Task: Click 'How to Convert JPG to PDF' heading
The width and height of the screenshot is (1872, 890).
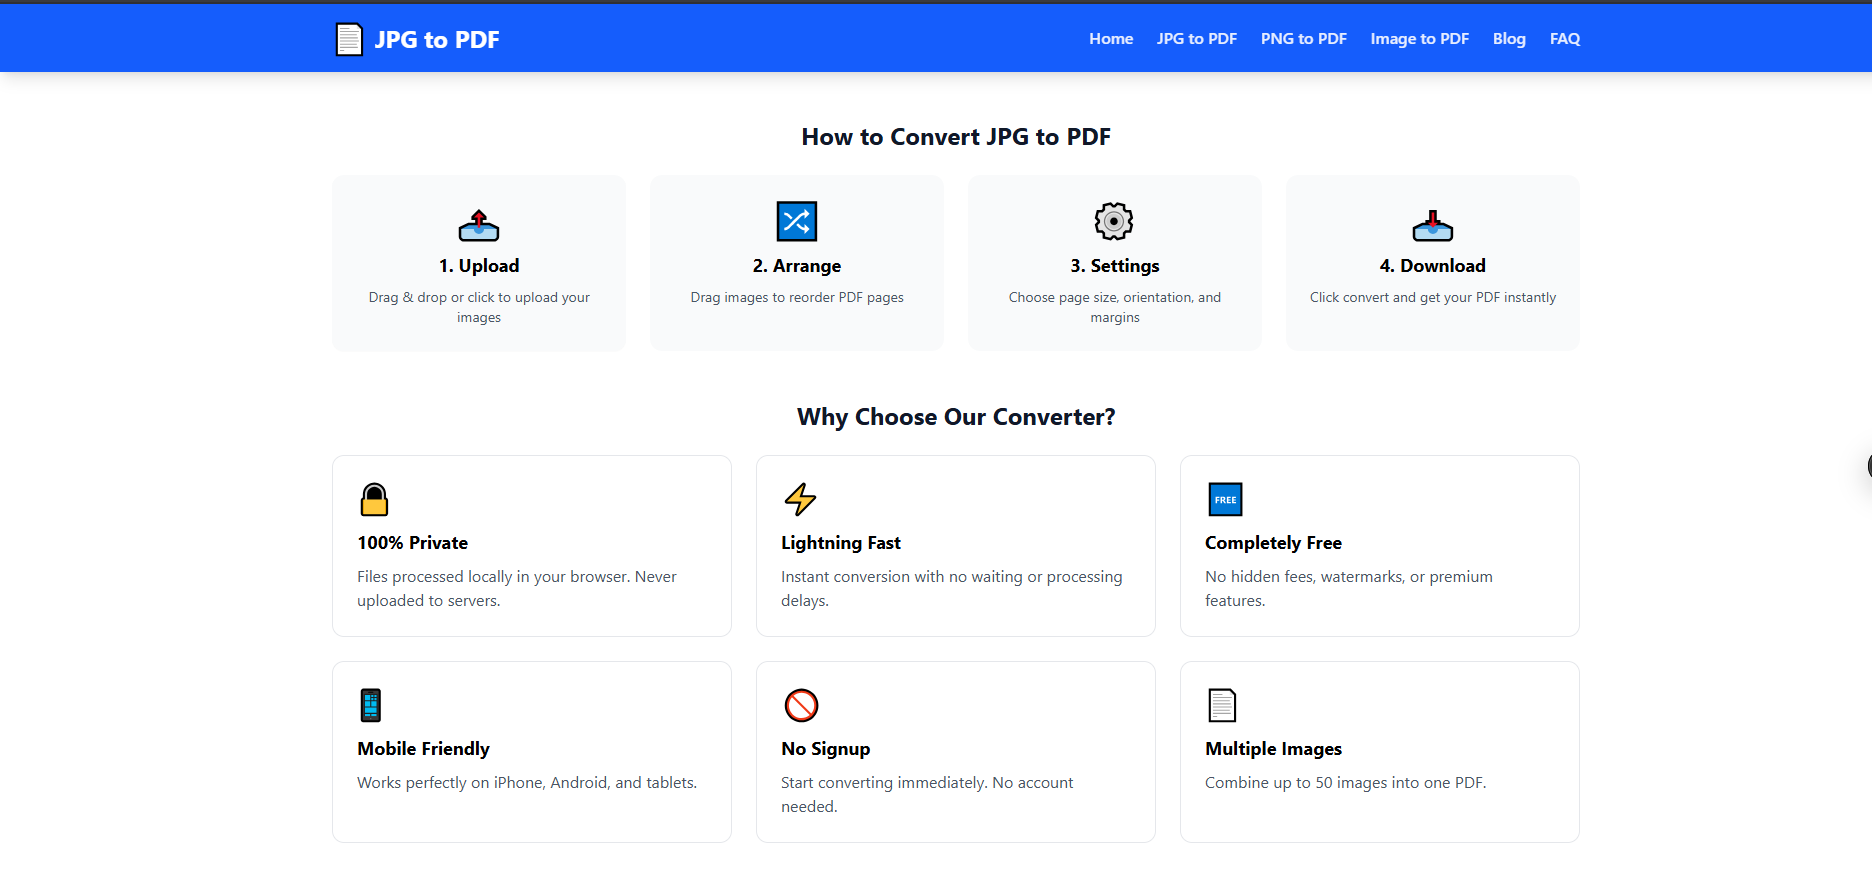Action: 956,137
